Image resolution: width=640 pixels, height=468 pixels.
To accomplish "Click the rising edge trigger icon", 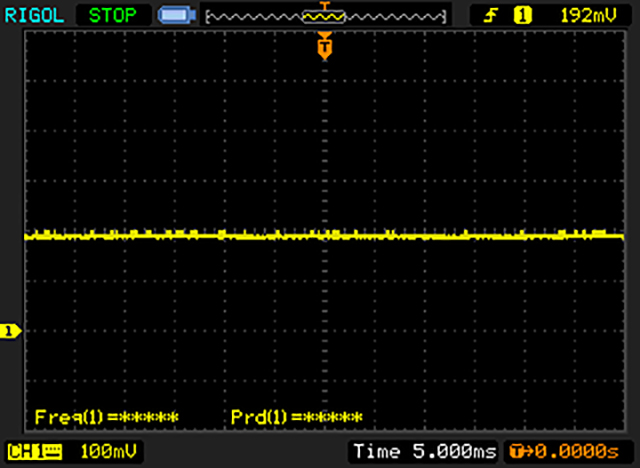I will [491, 16].
